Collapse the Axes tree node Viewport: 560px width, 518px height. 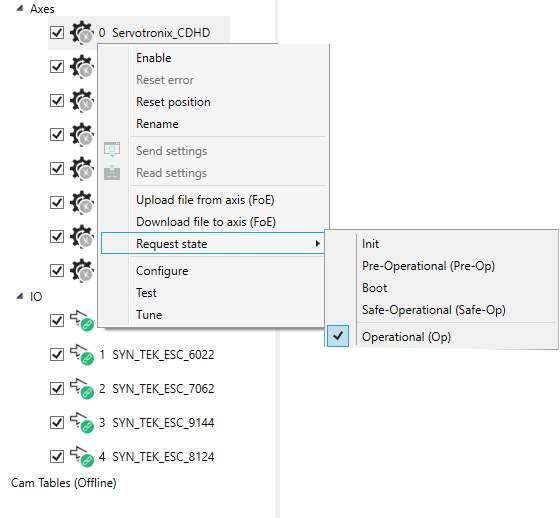(20, 8)
